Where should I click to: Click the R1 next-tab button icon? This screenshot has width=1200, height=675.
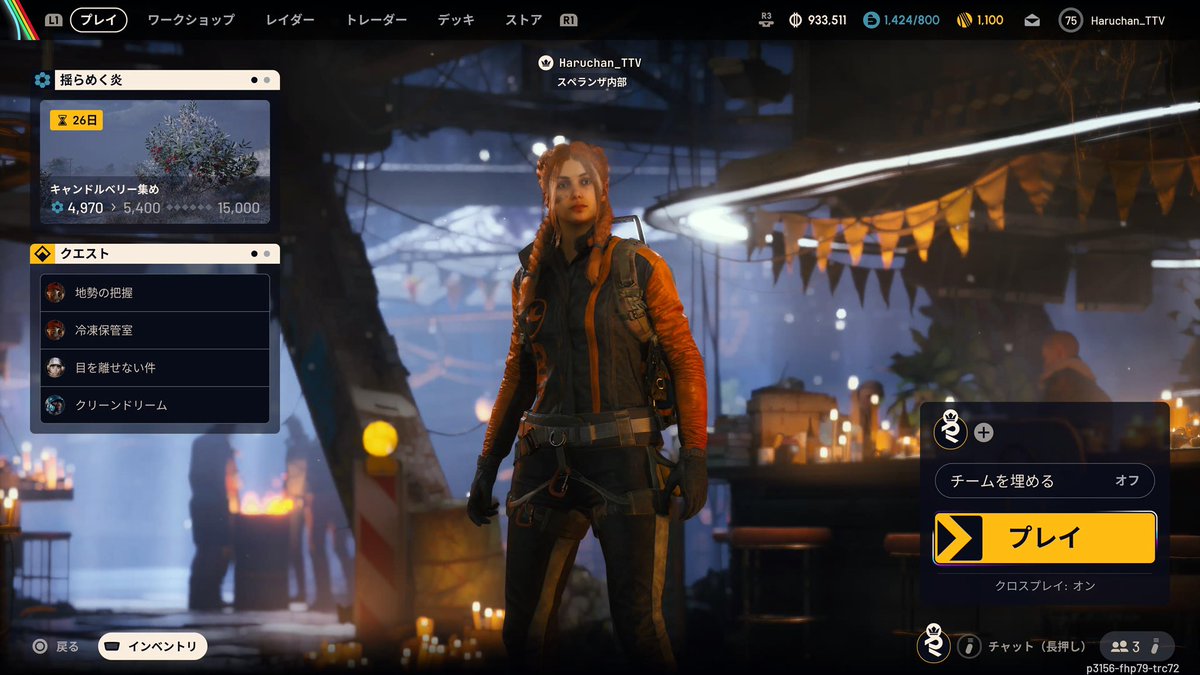click(569, 19)
